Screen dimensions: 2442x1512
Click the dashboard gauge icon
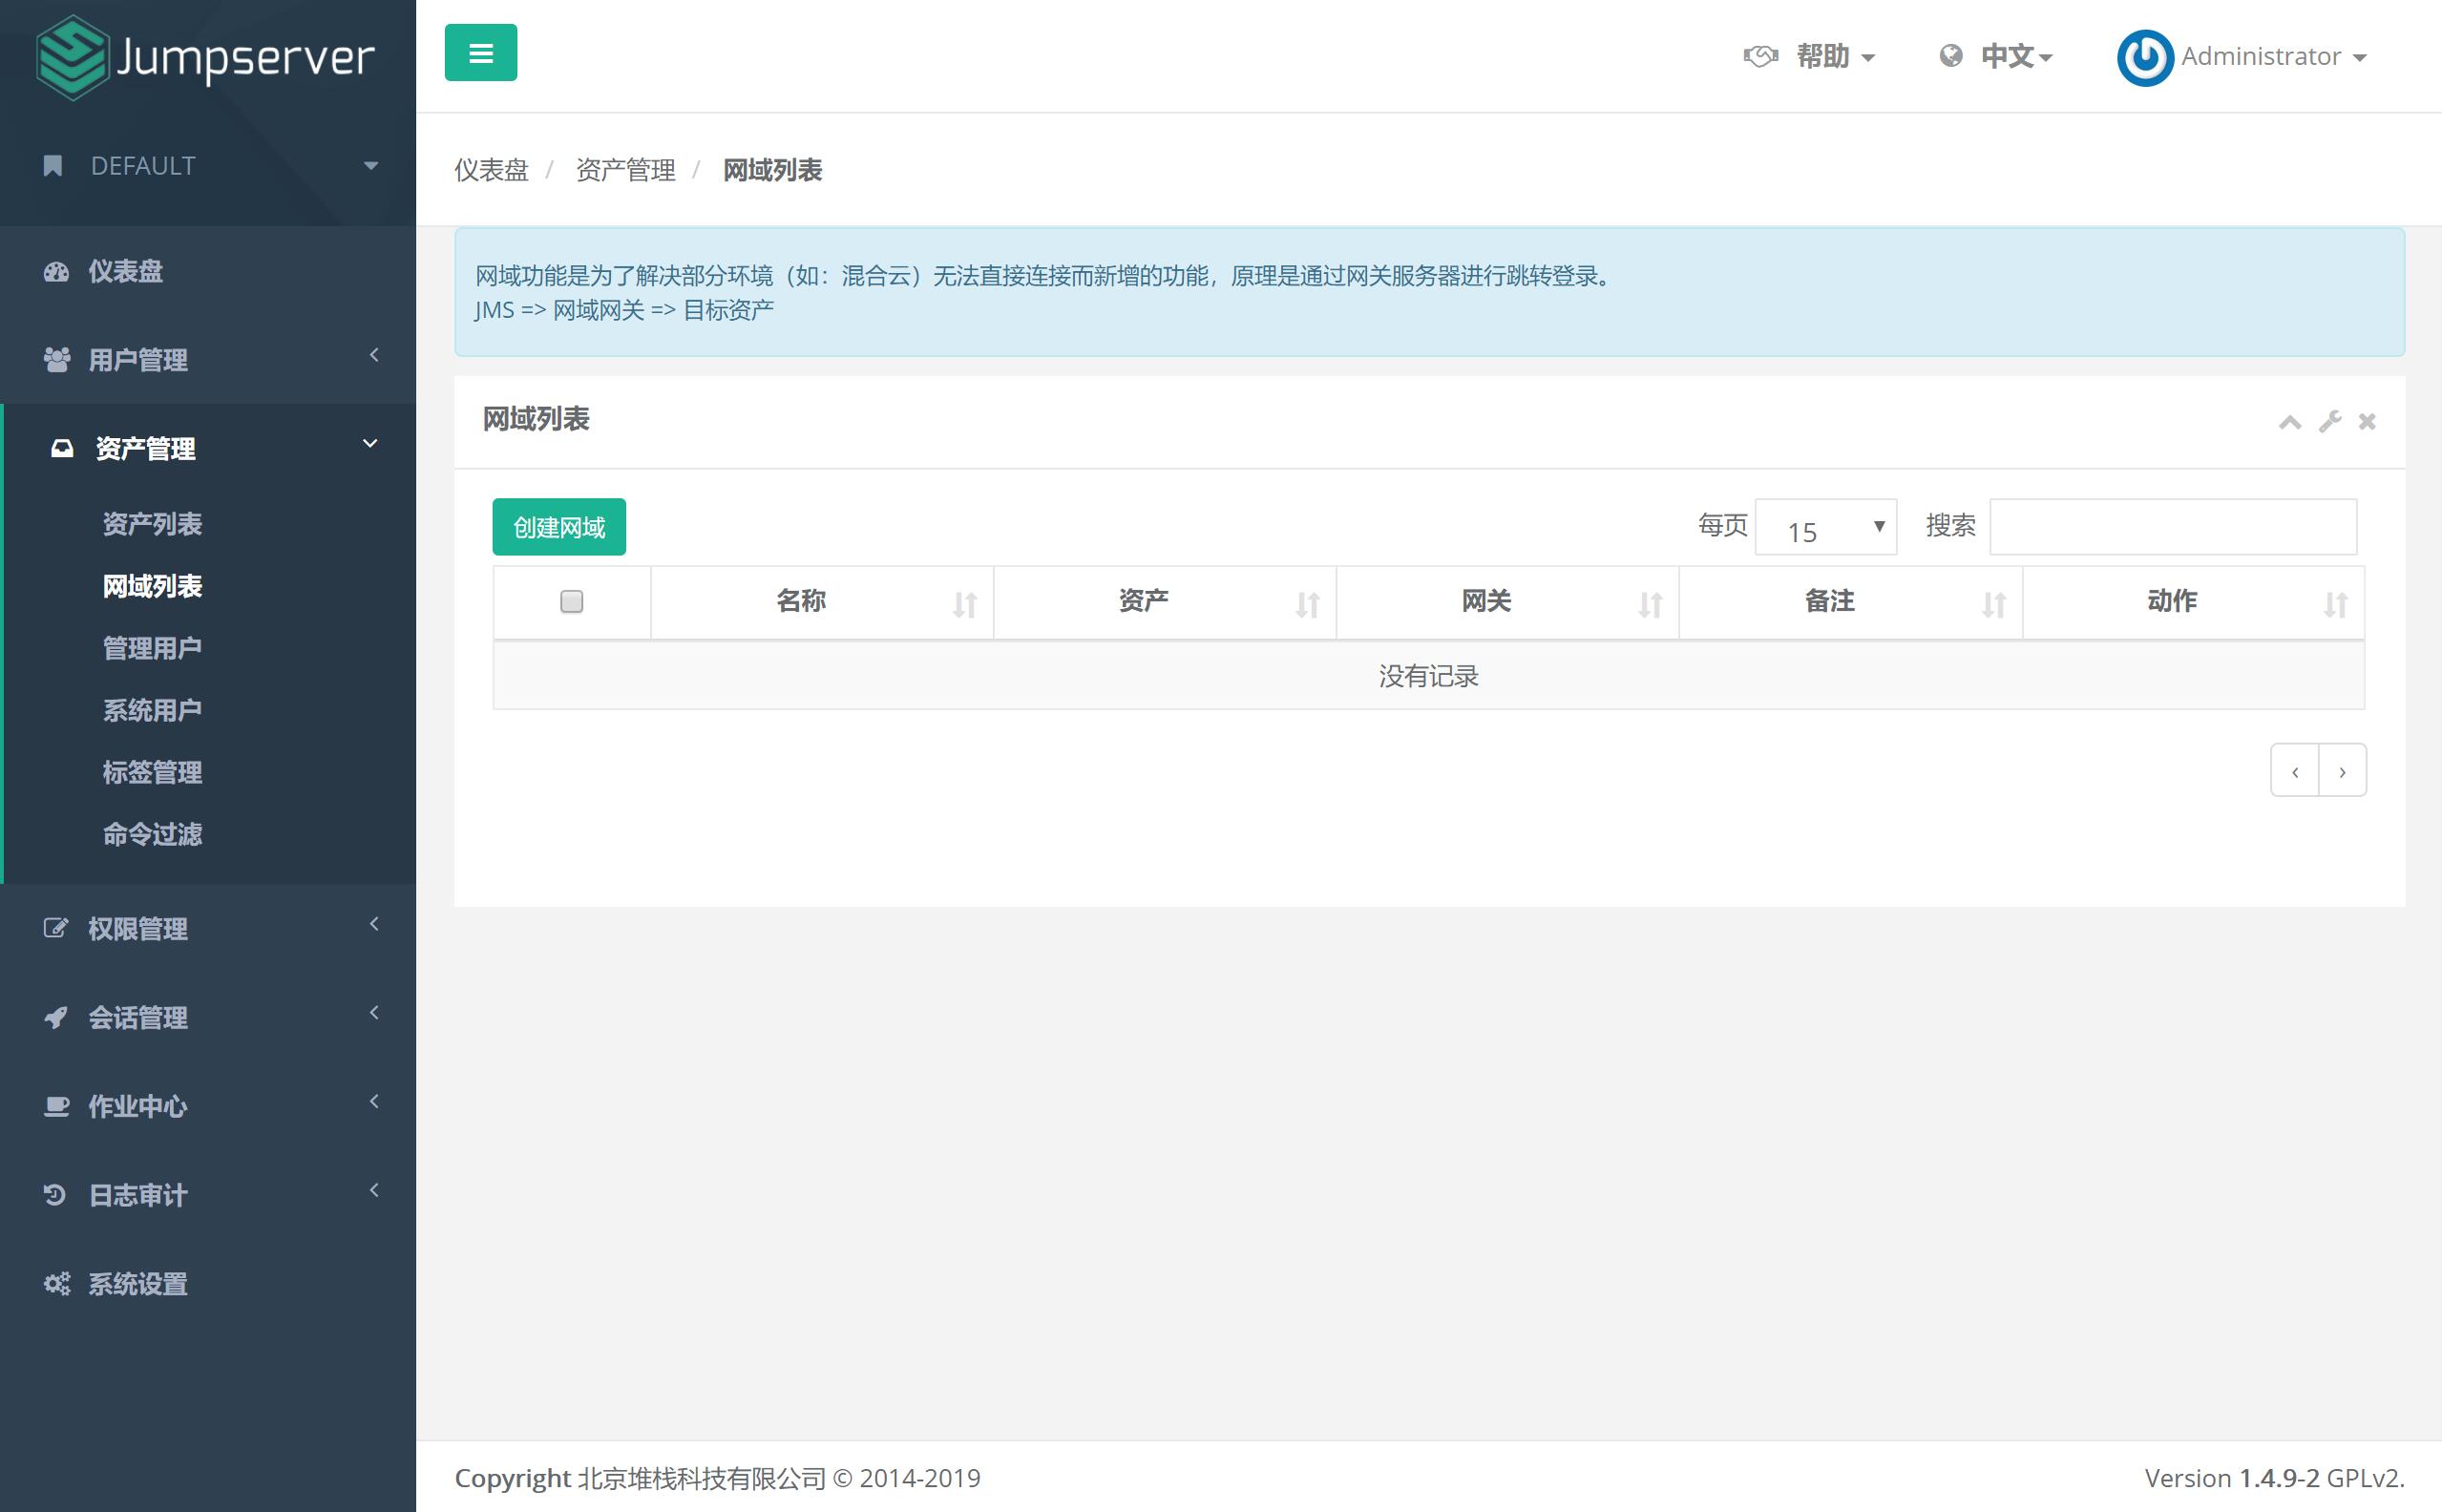(57, 272)
